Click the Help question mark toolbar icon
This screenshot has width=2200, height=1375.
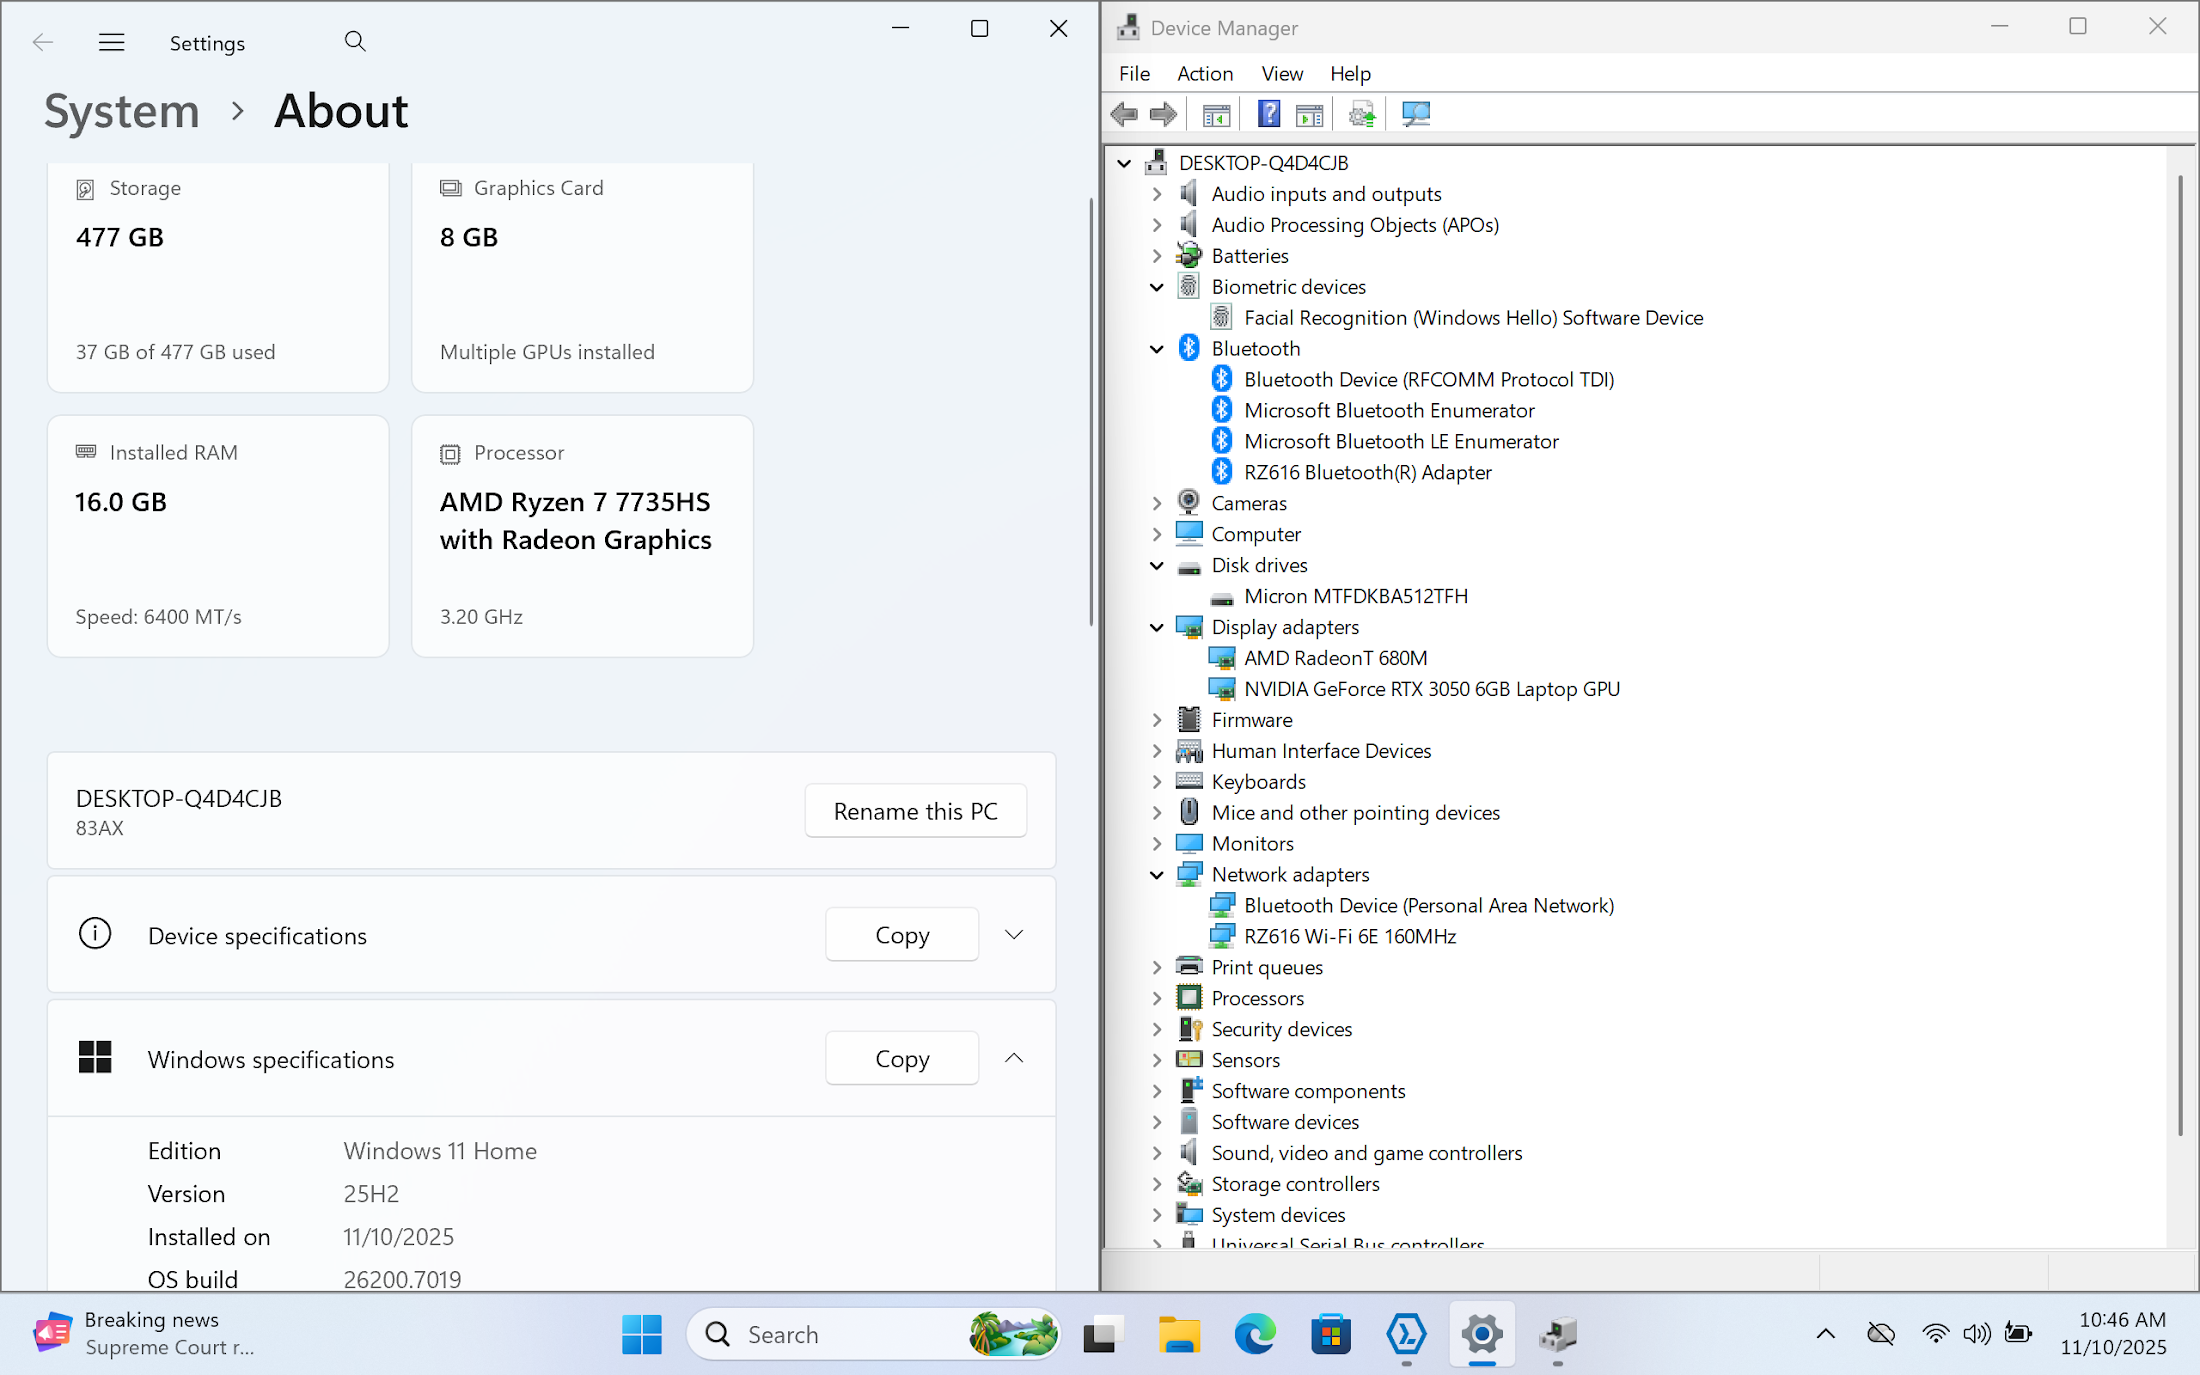(1268, 114)
